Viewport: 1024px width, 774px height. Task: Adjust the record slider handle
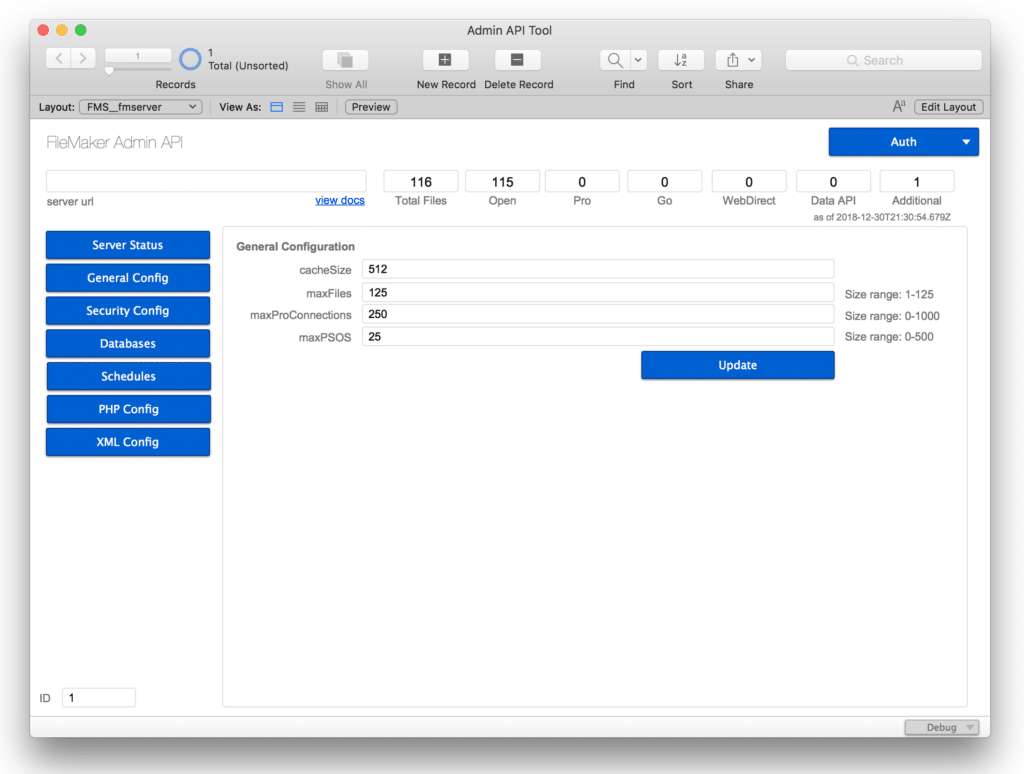pyautogui.click(x=110, y=71)
